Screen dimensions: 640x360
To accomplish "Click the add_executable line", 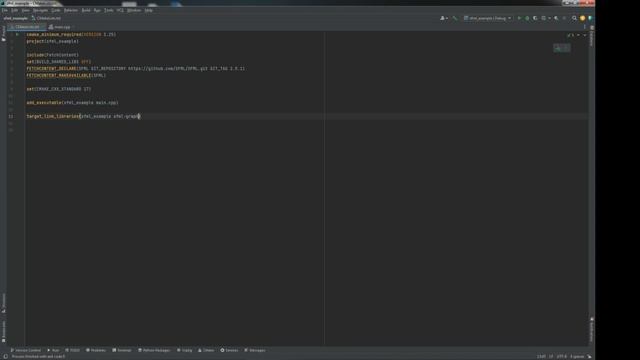I will click(73, 103).
